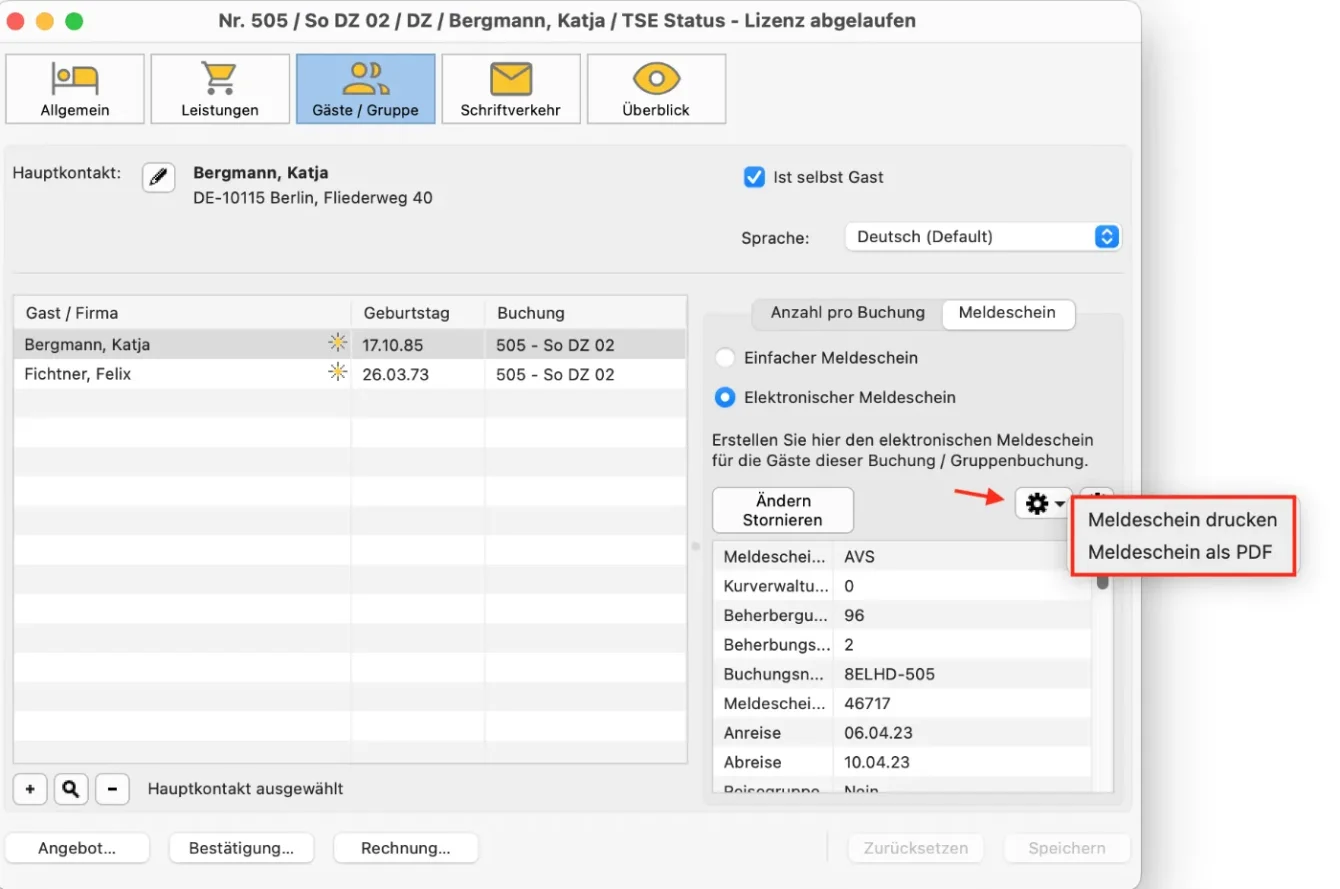The height and width of the screenshot is (889, 1340).
Task: Open the Sprache dropdown Deutsch (Default)
Action: [982, 237]
